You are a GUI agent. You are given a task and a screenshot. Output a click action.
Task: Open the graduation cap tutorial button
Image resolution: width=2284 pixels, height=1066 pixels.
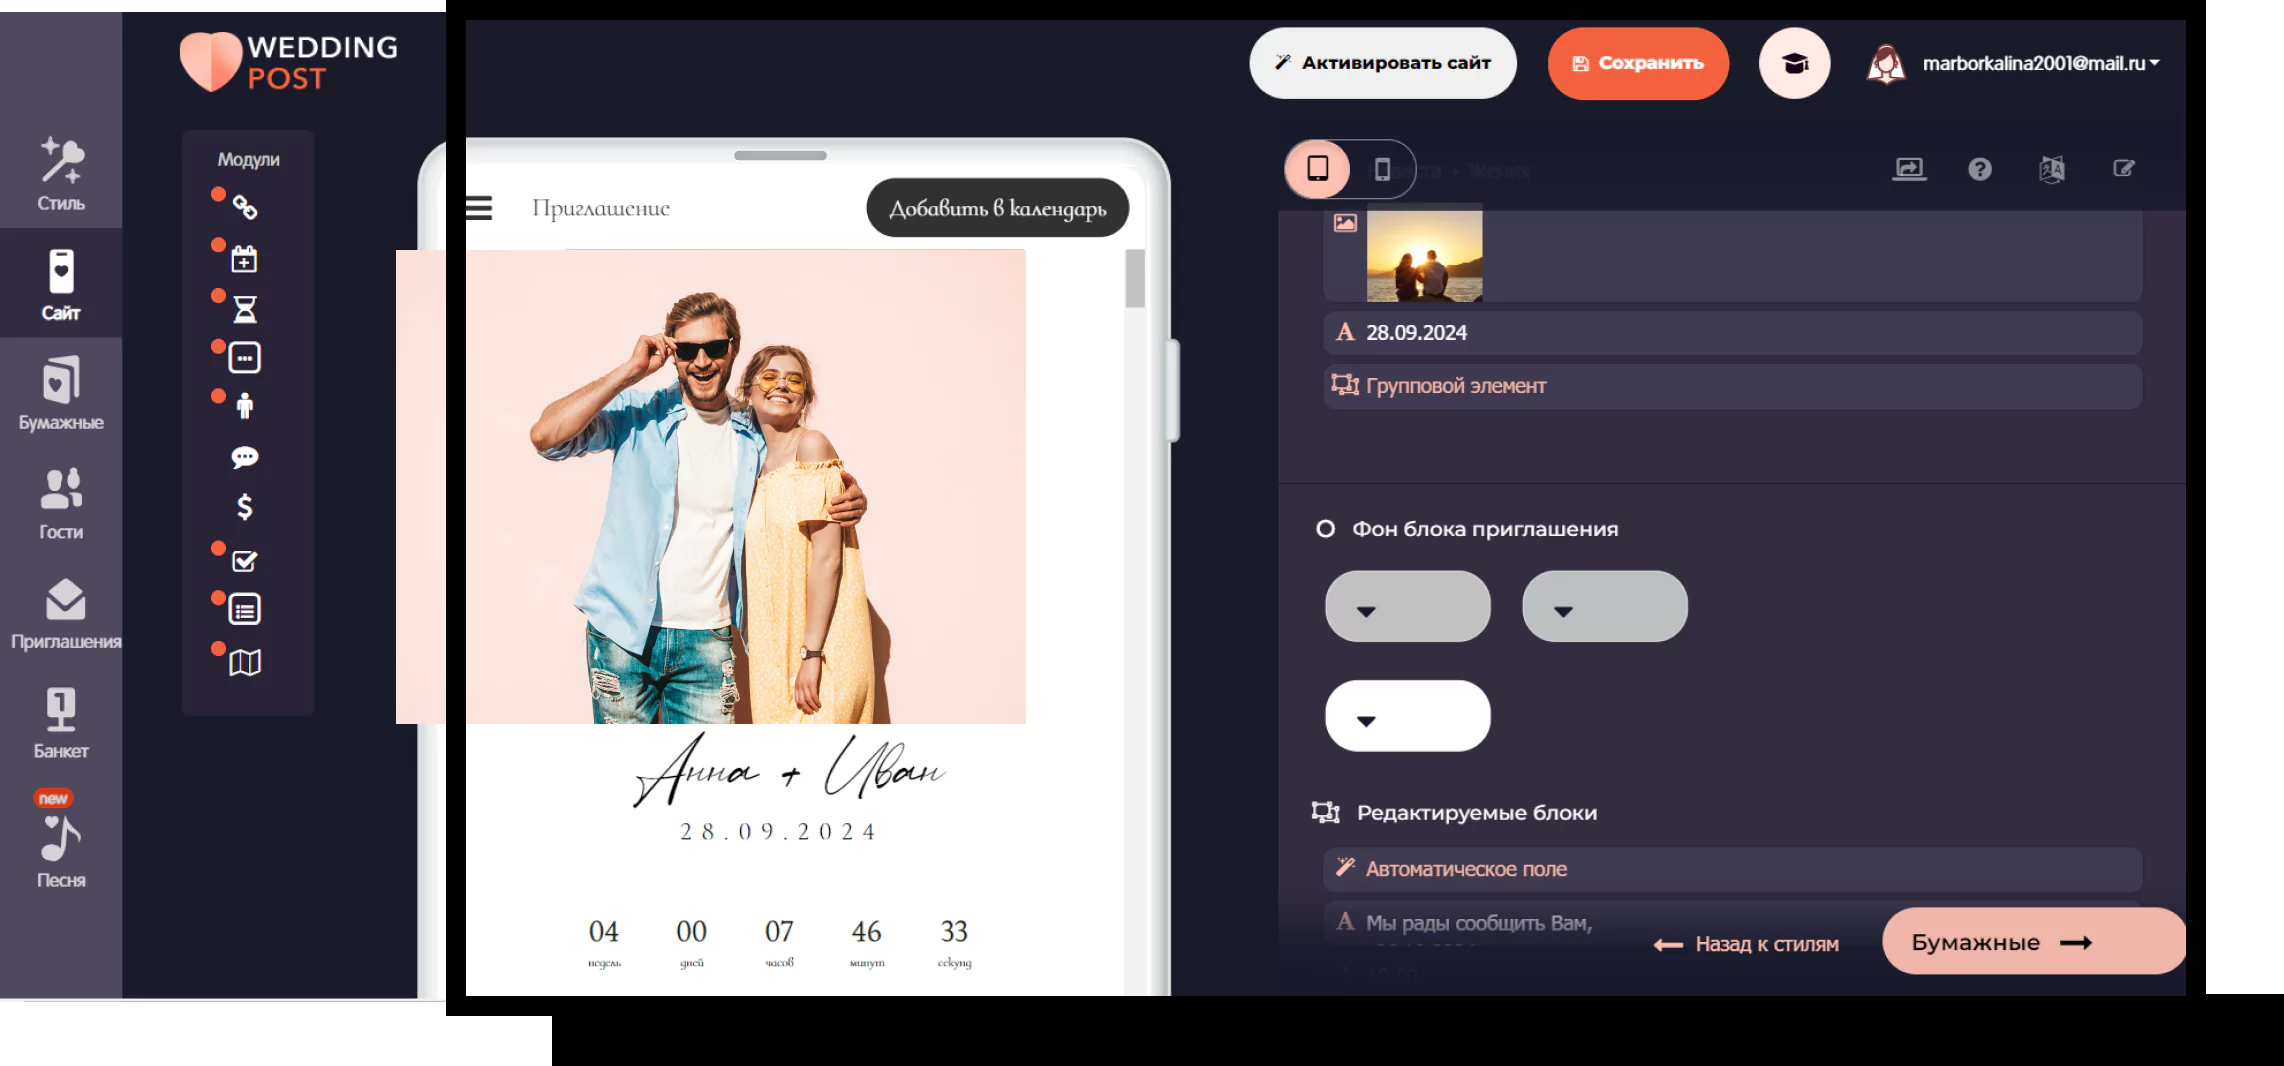(1795, 63)
